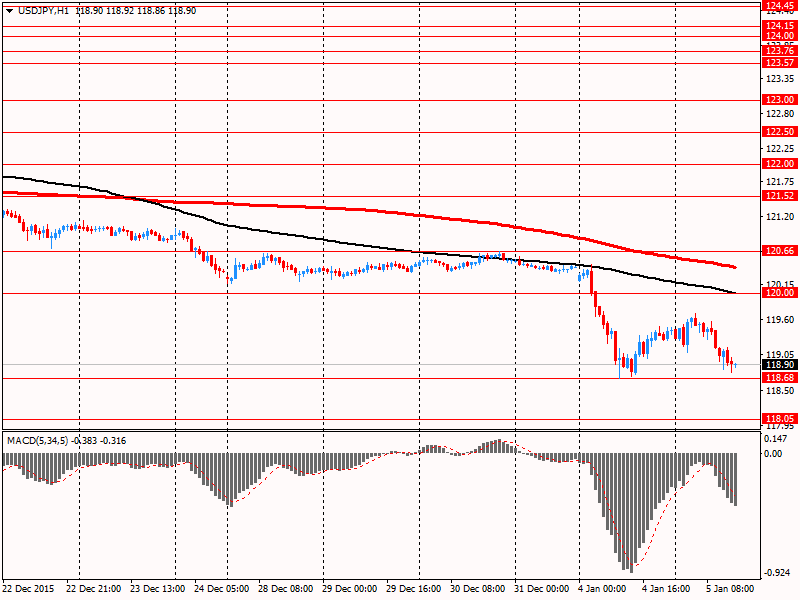Select the 122.50 level label
The image size is (800, 600).
pos(778,132)
